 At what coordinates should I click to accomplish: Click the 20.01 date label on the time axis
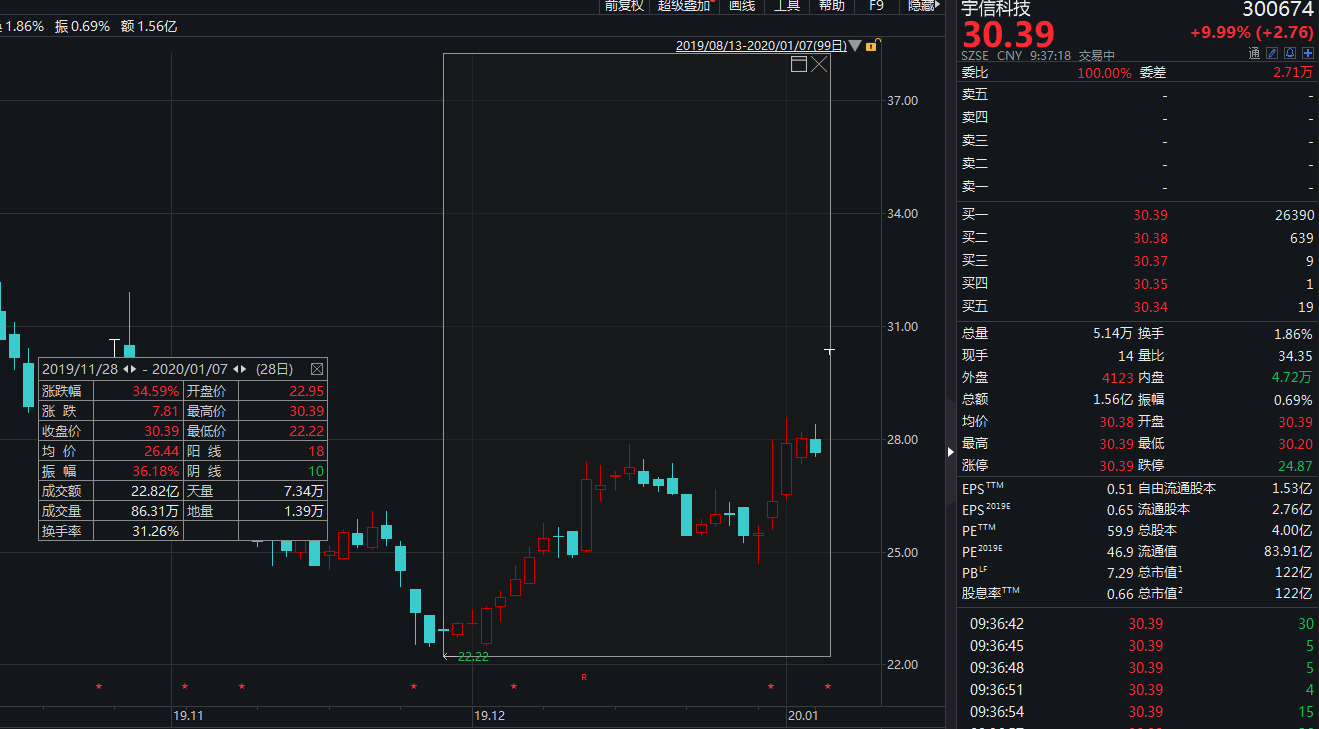pos(803,716)
